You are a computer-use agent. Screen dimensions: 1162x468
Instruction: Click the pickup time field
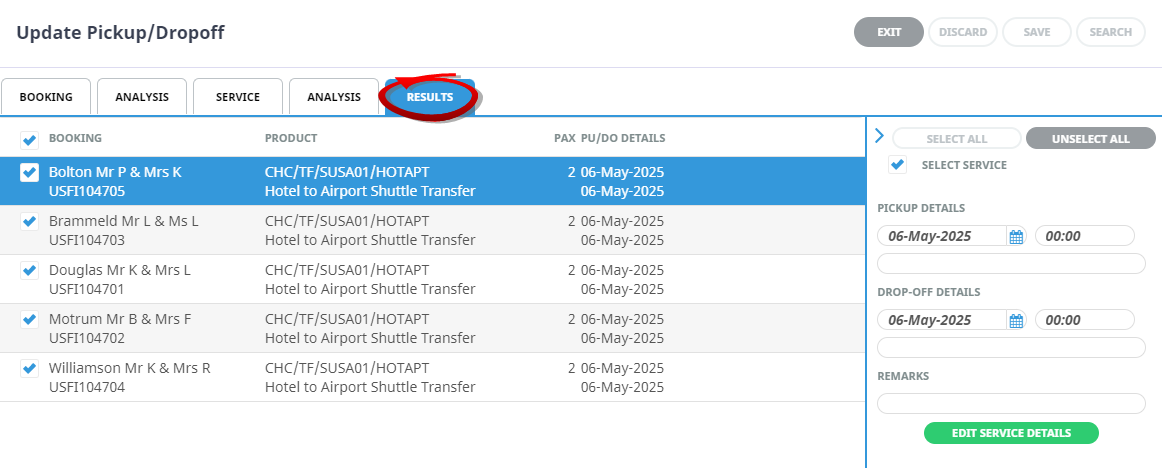pyautogui.click(x=1085, y=237)
